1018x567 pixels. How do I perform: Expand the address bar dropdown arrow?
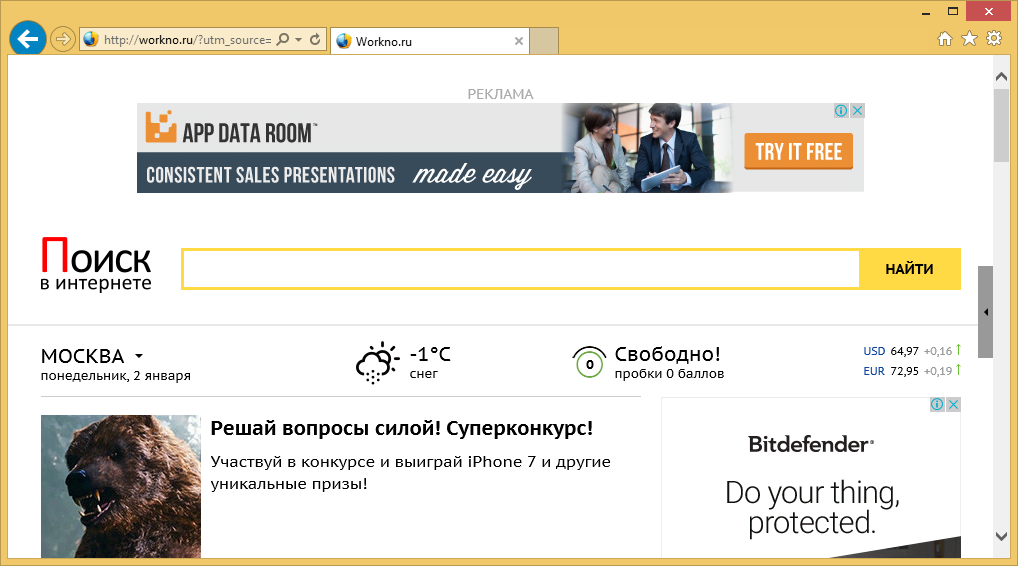tap(298, 40)
